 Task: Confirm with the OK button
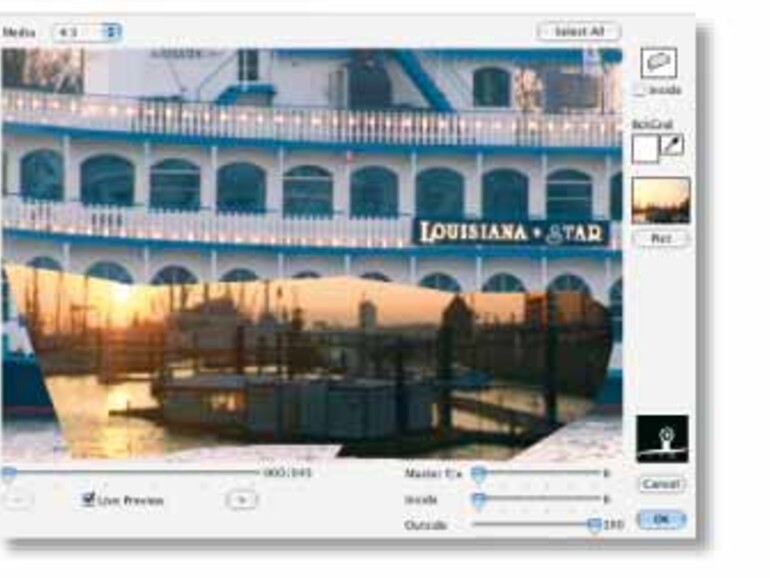point(661,519)
